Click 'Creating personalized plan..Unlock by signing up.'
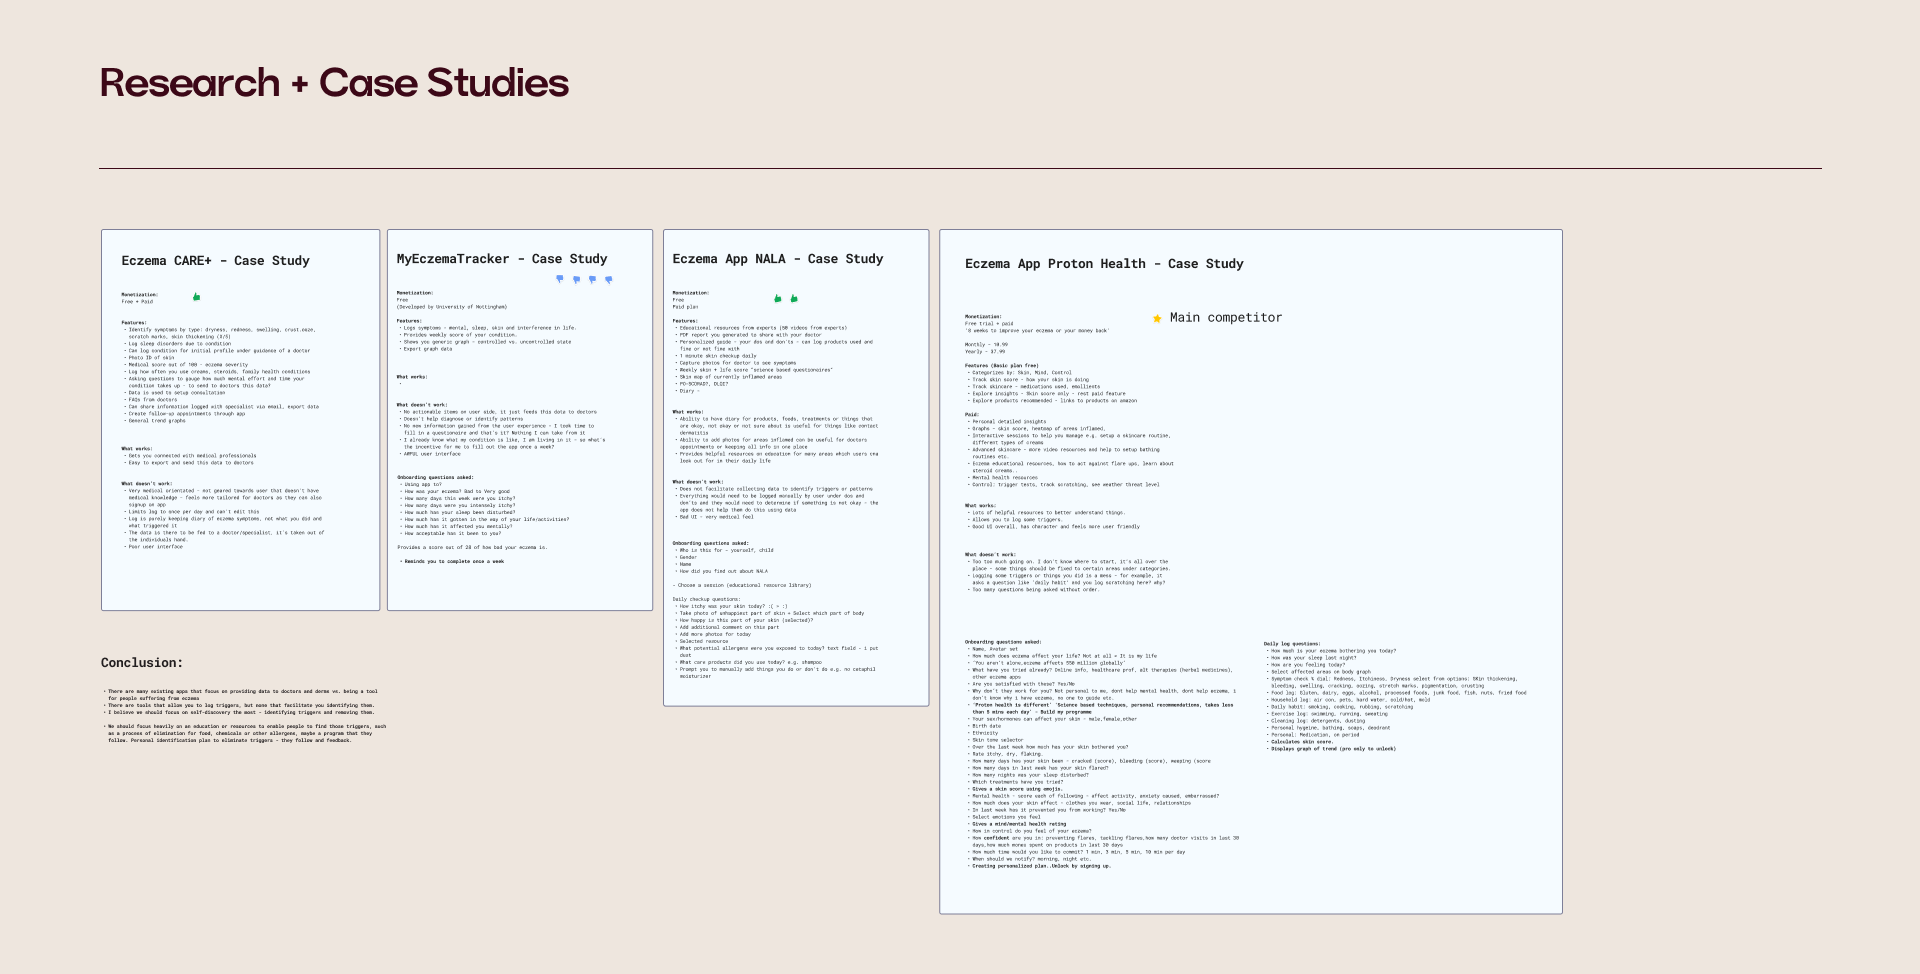The height and width of the screenshot is (974, 1920). (x=1041, y=866)
